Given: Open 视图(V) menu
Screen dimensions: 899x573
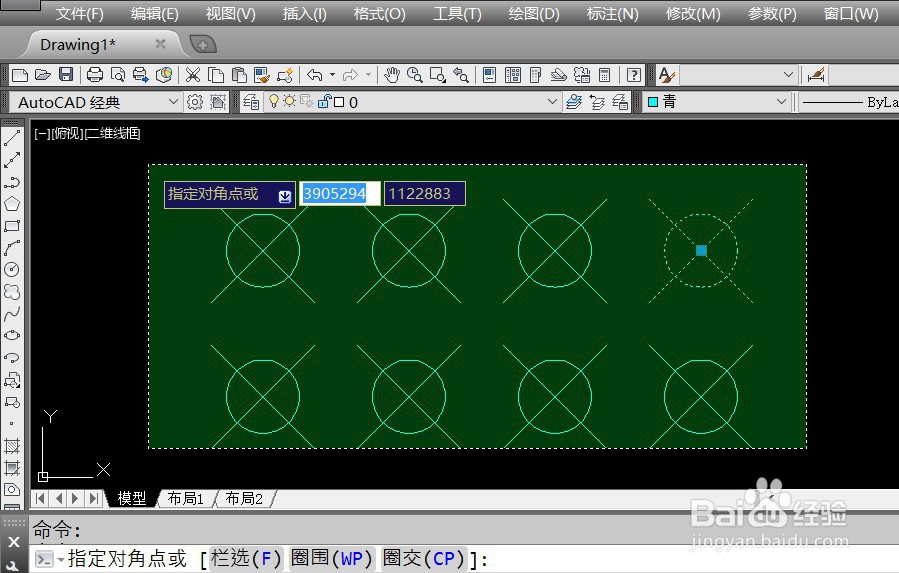Looking at the screenshot, I should [231, 13].
